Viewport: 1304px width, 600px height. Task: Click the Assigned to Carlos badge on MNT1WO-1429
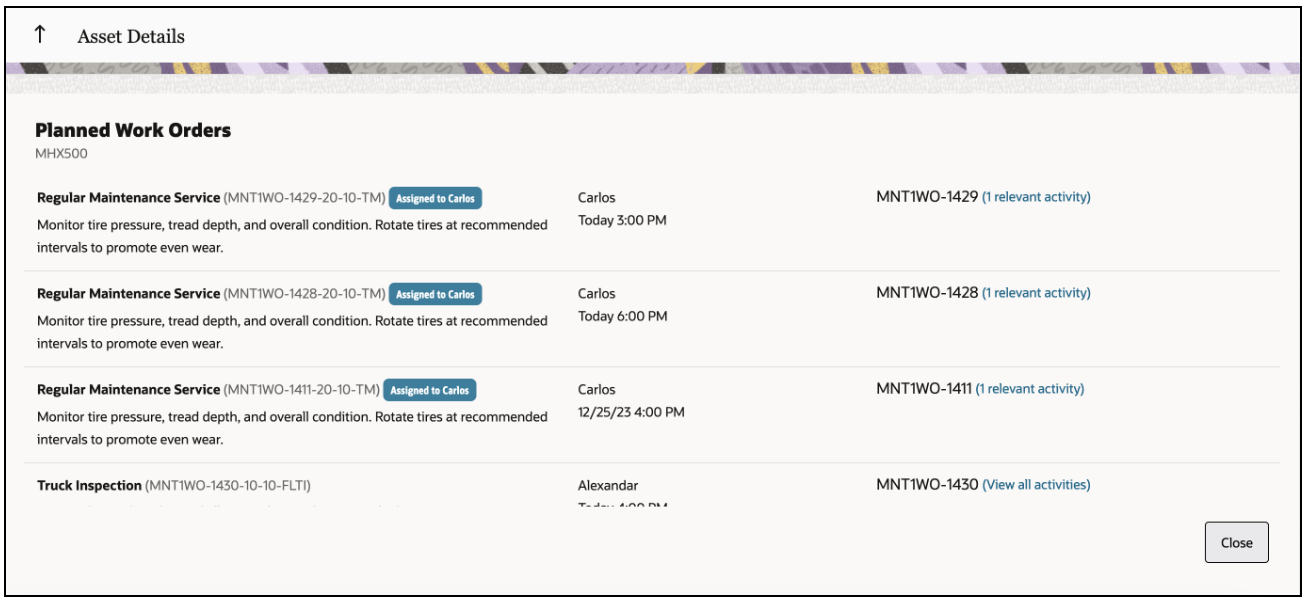[437, 198]
